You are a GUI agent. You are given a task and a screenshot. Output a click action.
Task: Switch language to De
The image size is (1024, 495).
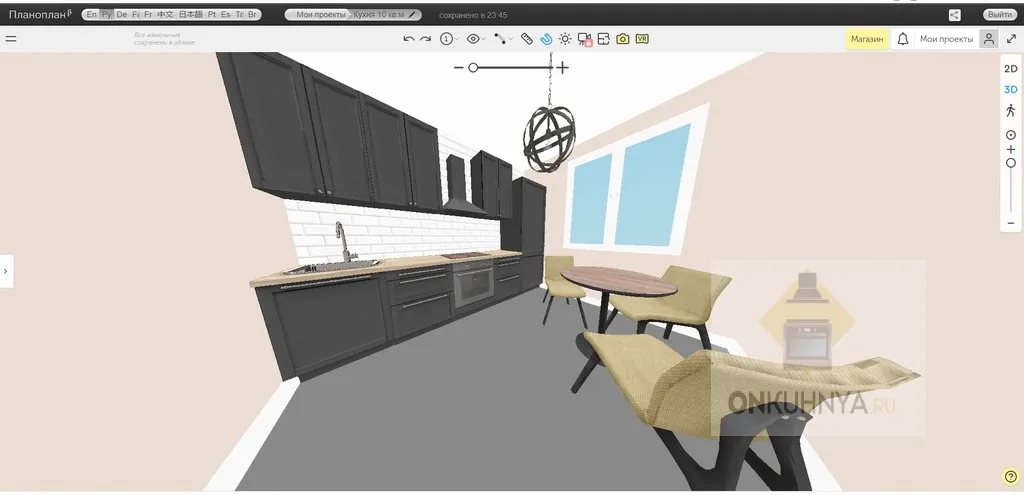(x=121, y=14)
